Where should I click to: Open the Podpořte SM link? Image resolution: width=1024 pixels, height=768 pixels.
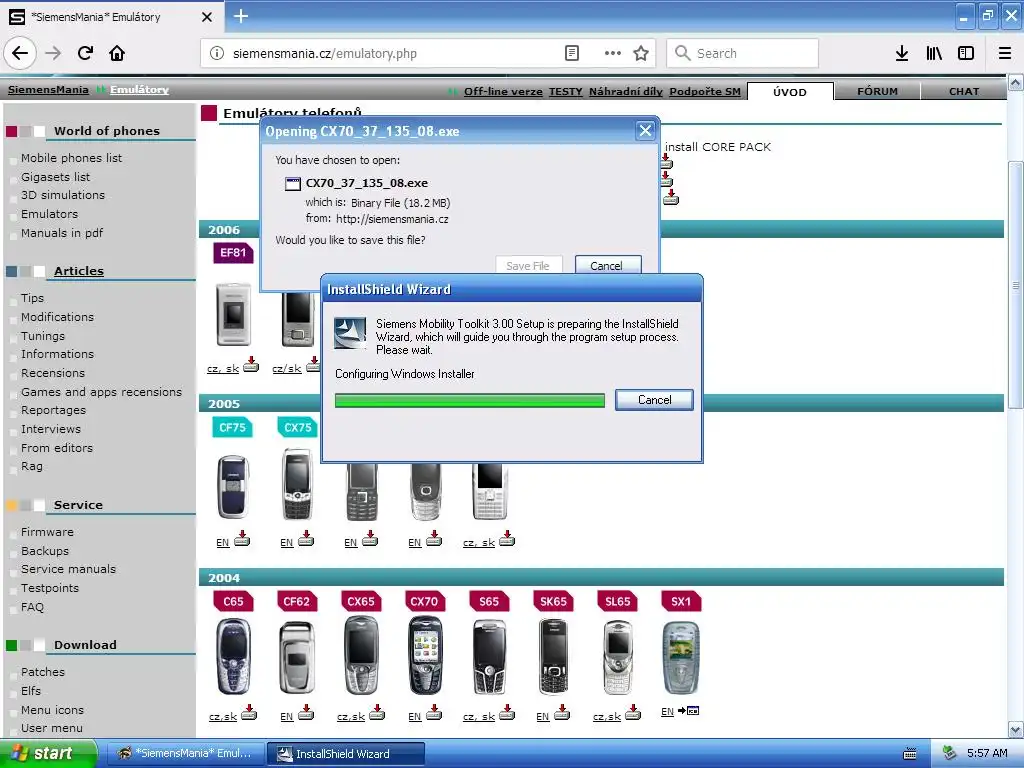point(705,91)
